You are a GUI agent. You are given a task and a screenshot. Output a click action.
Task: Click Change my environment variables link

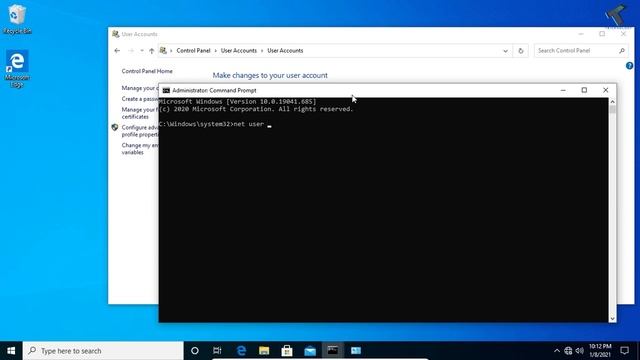click(140, 149)
